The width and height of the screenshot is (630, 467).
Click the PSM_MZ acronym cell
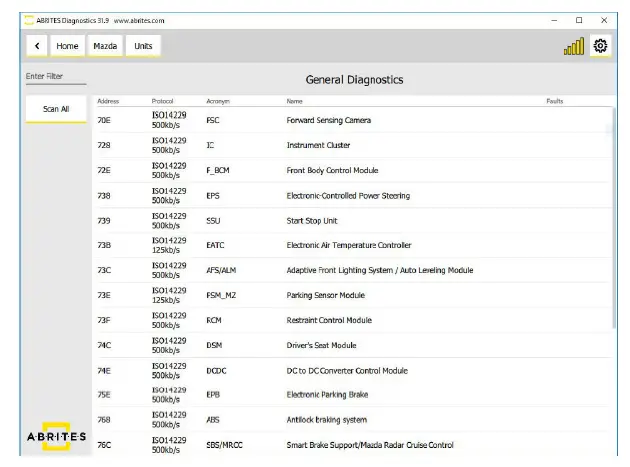point(221,295)
